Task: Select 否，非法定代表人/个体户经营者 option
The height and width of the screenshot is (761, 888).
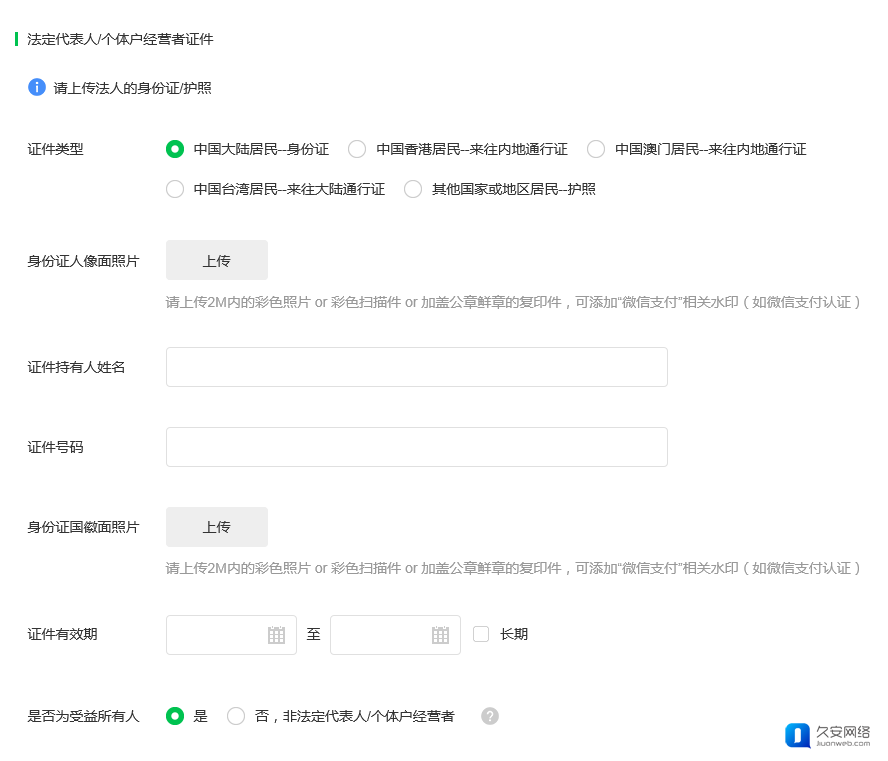Action: tap(236, 716)
